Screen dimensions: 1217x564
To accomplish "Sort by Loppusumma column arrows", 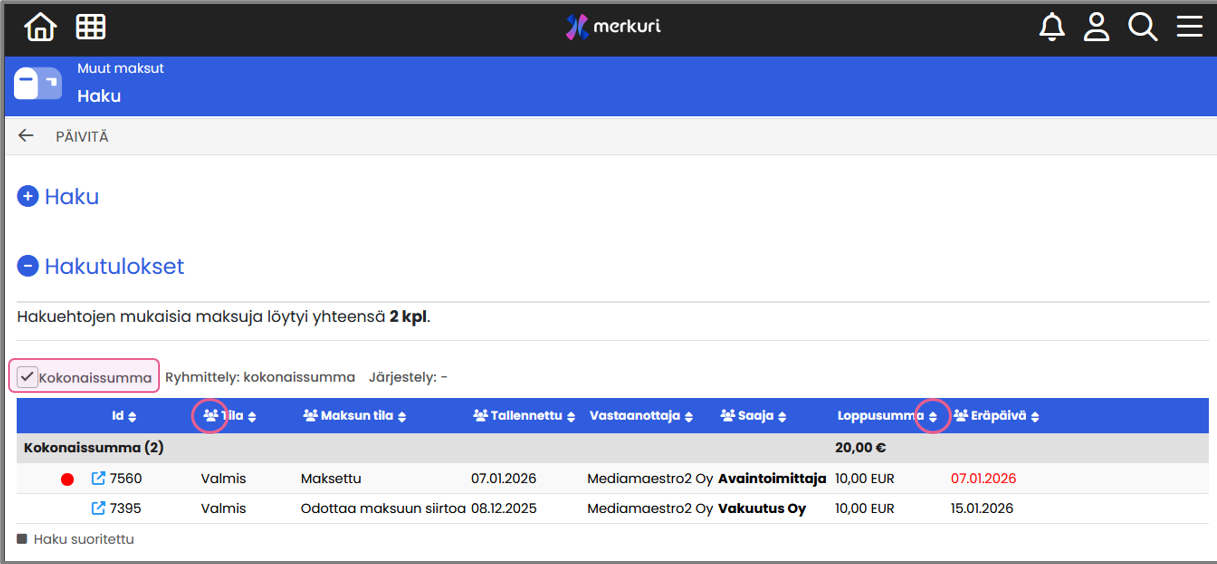I will (x=933, y=417).
